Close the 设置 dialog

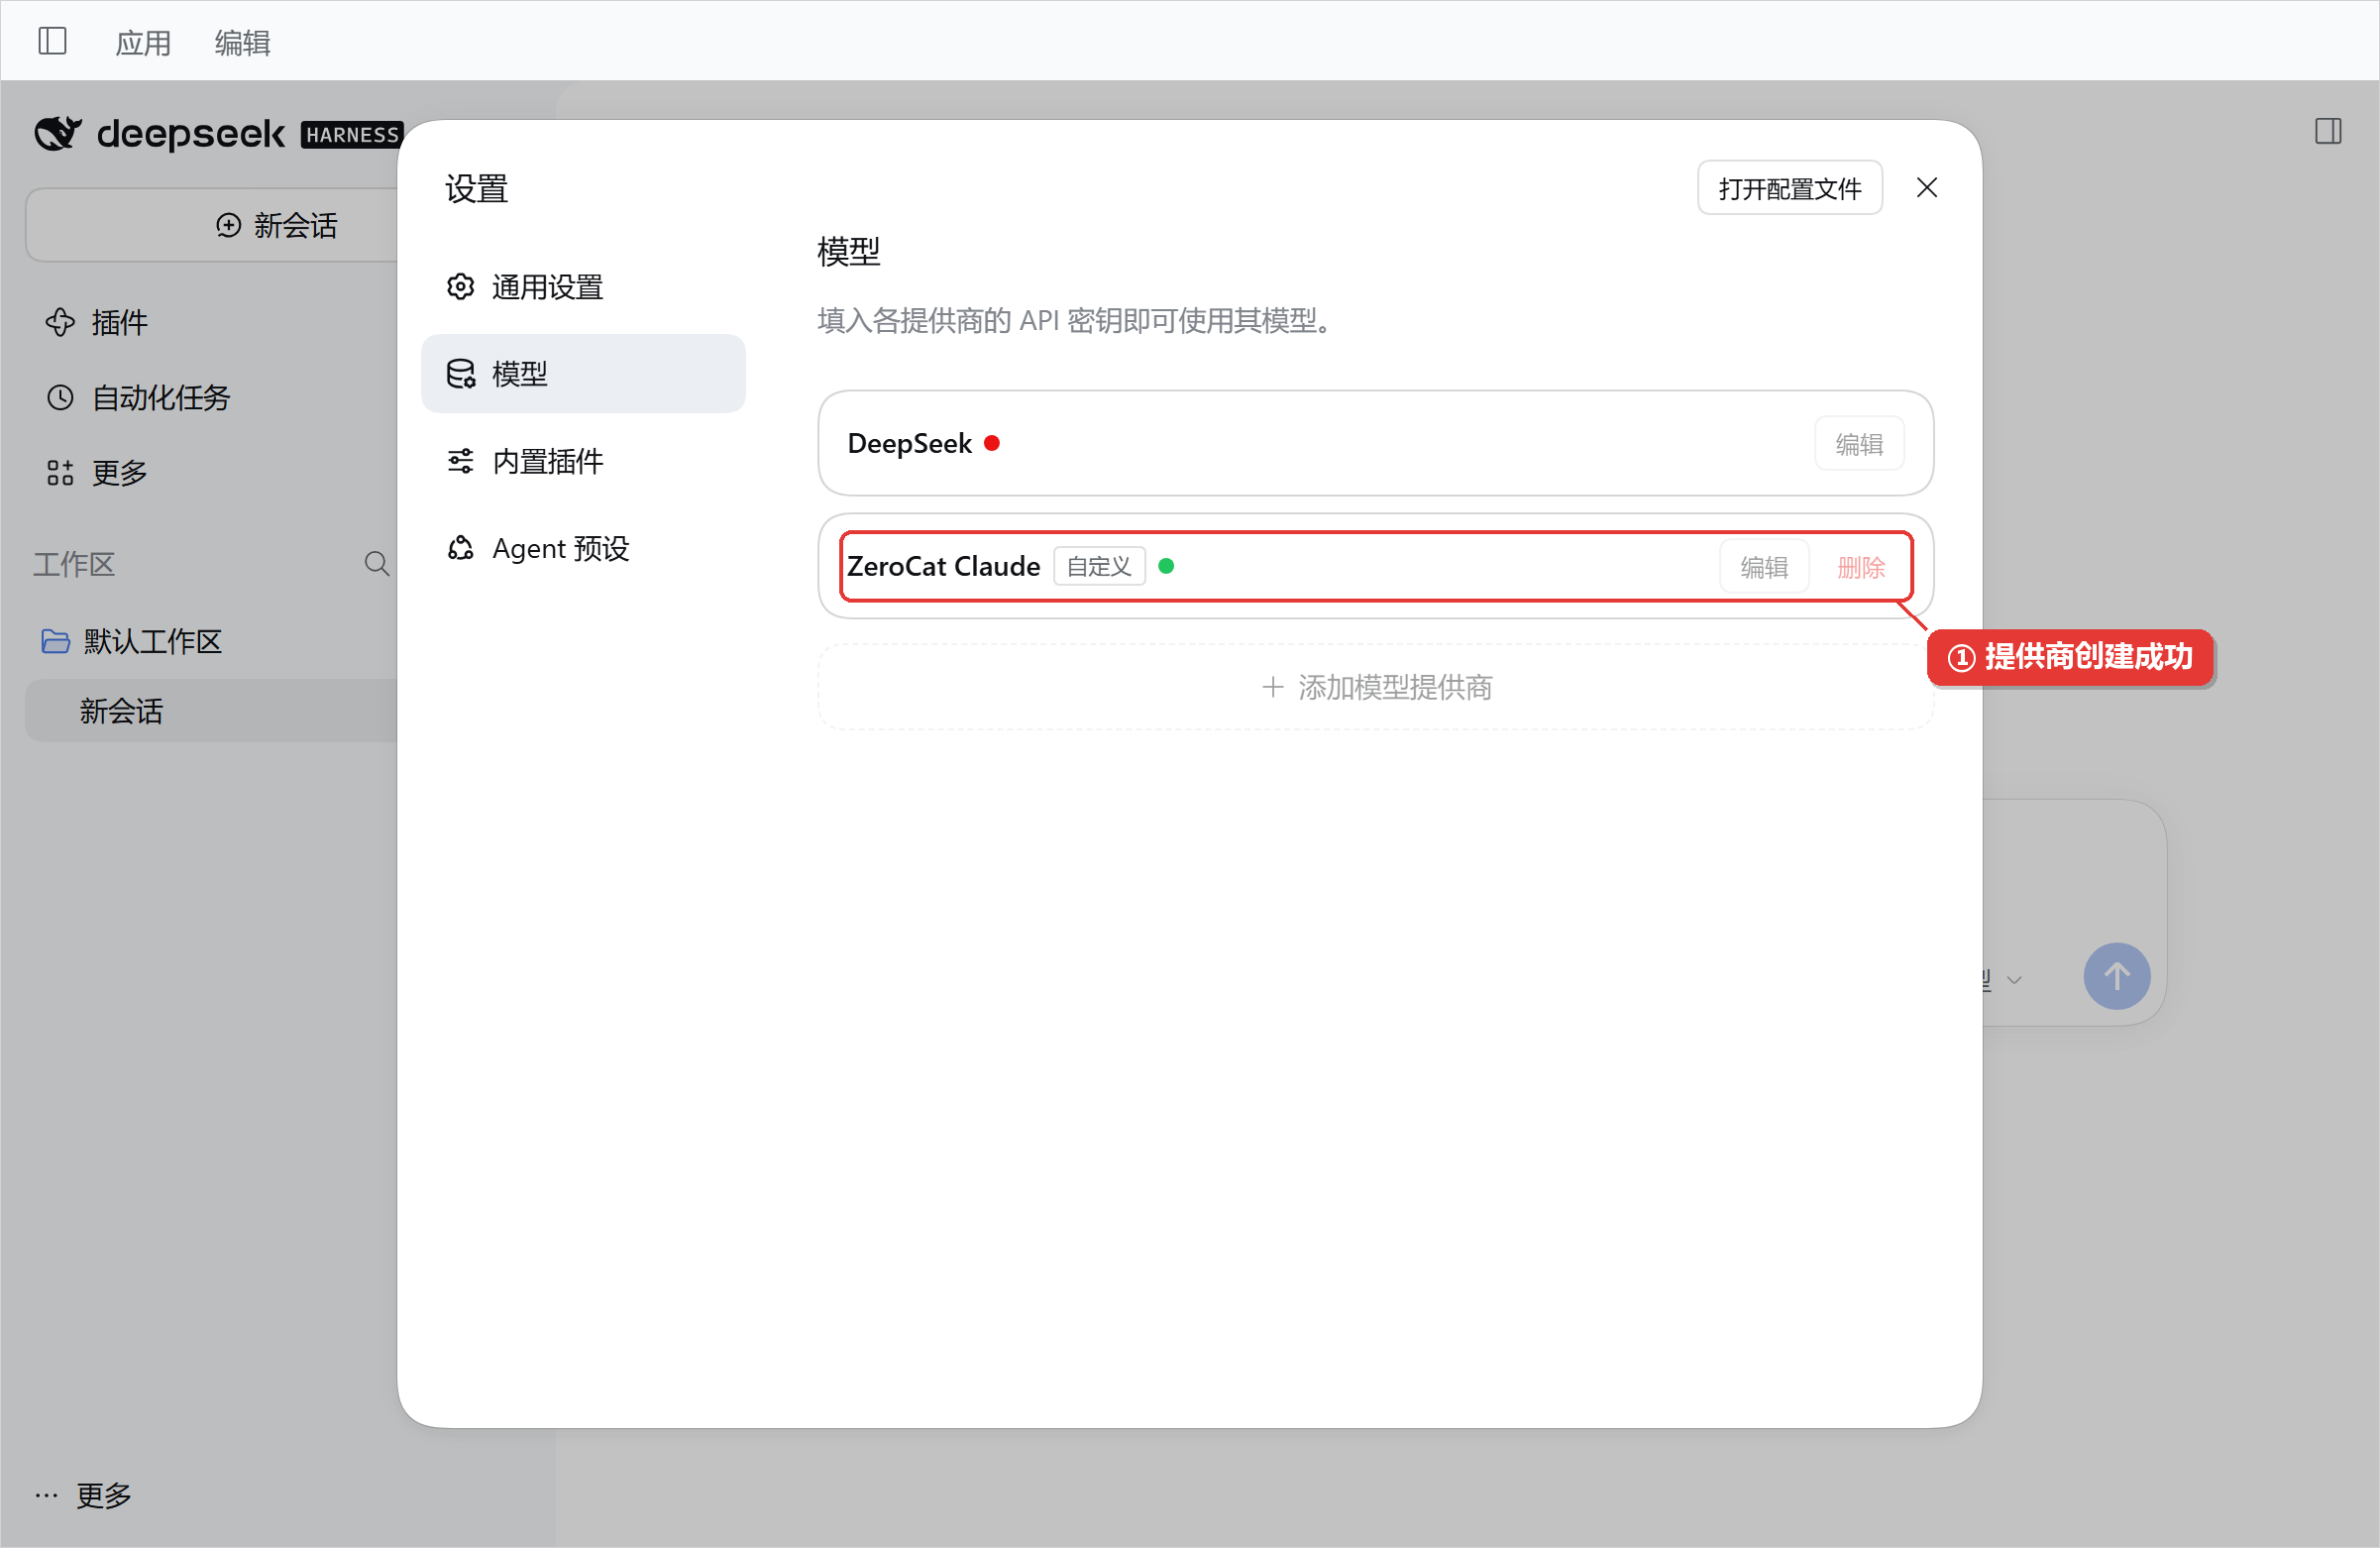coord(1926,188)
